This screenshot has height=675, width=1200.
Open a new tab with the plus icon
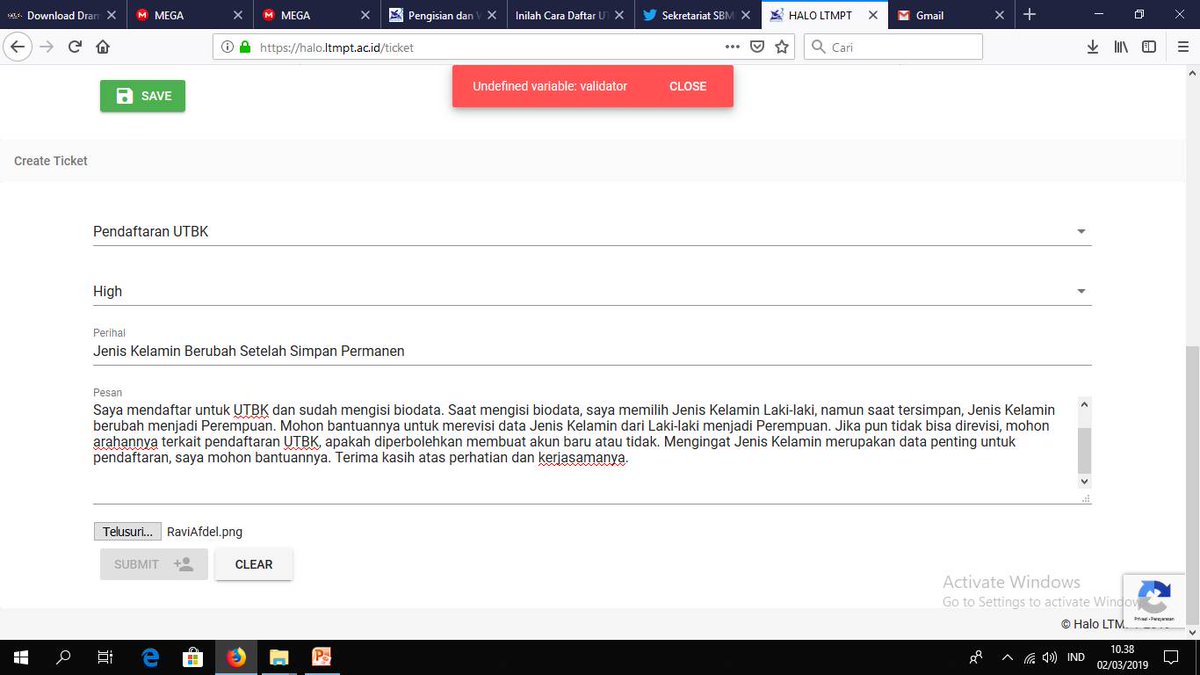click(1029, 14)
